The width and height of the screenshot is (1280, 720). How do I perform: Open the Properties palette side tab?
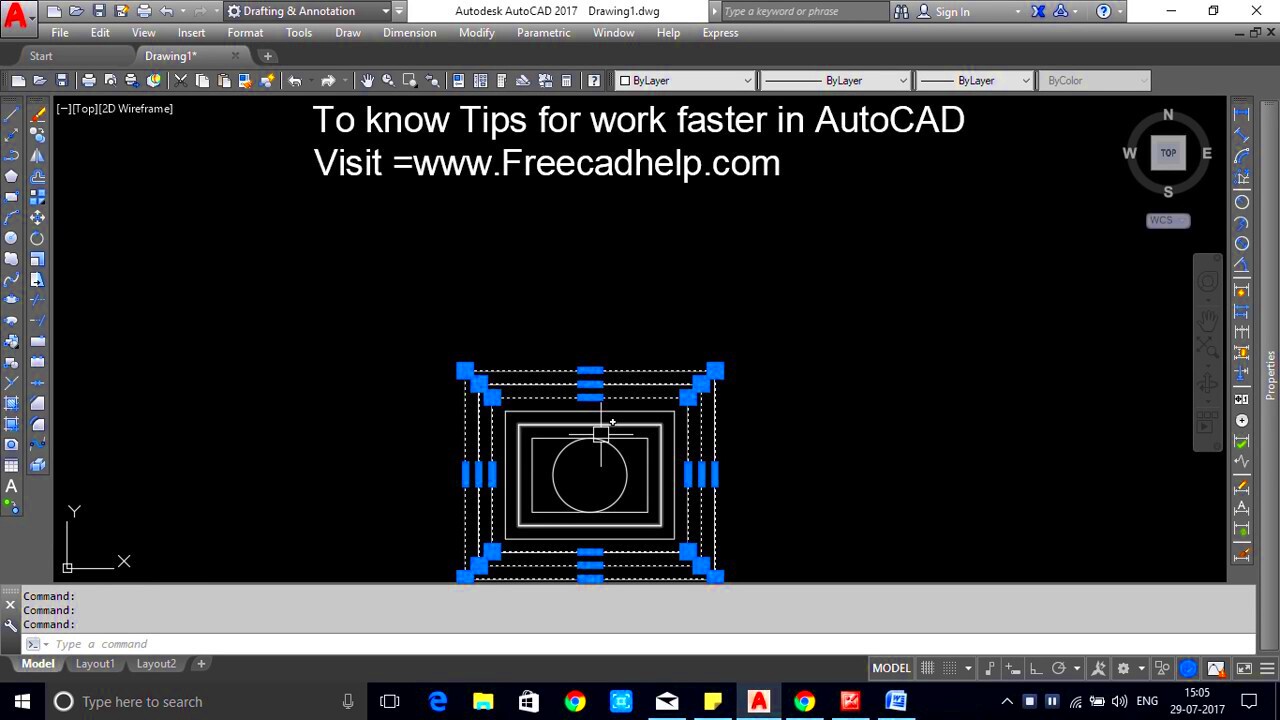[x=1271, y=375]
